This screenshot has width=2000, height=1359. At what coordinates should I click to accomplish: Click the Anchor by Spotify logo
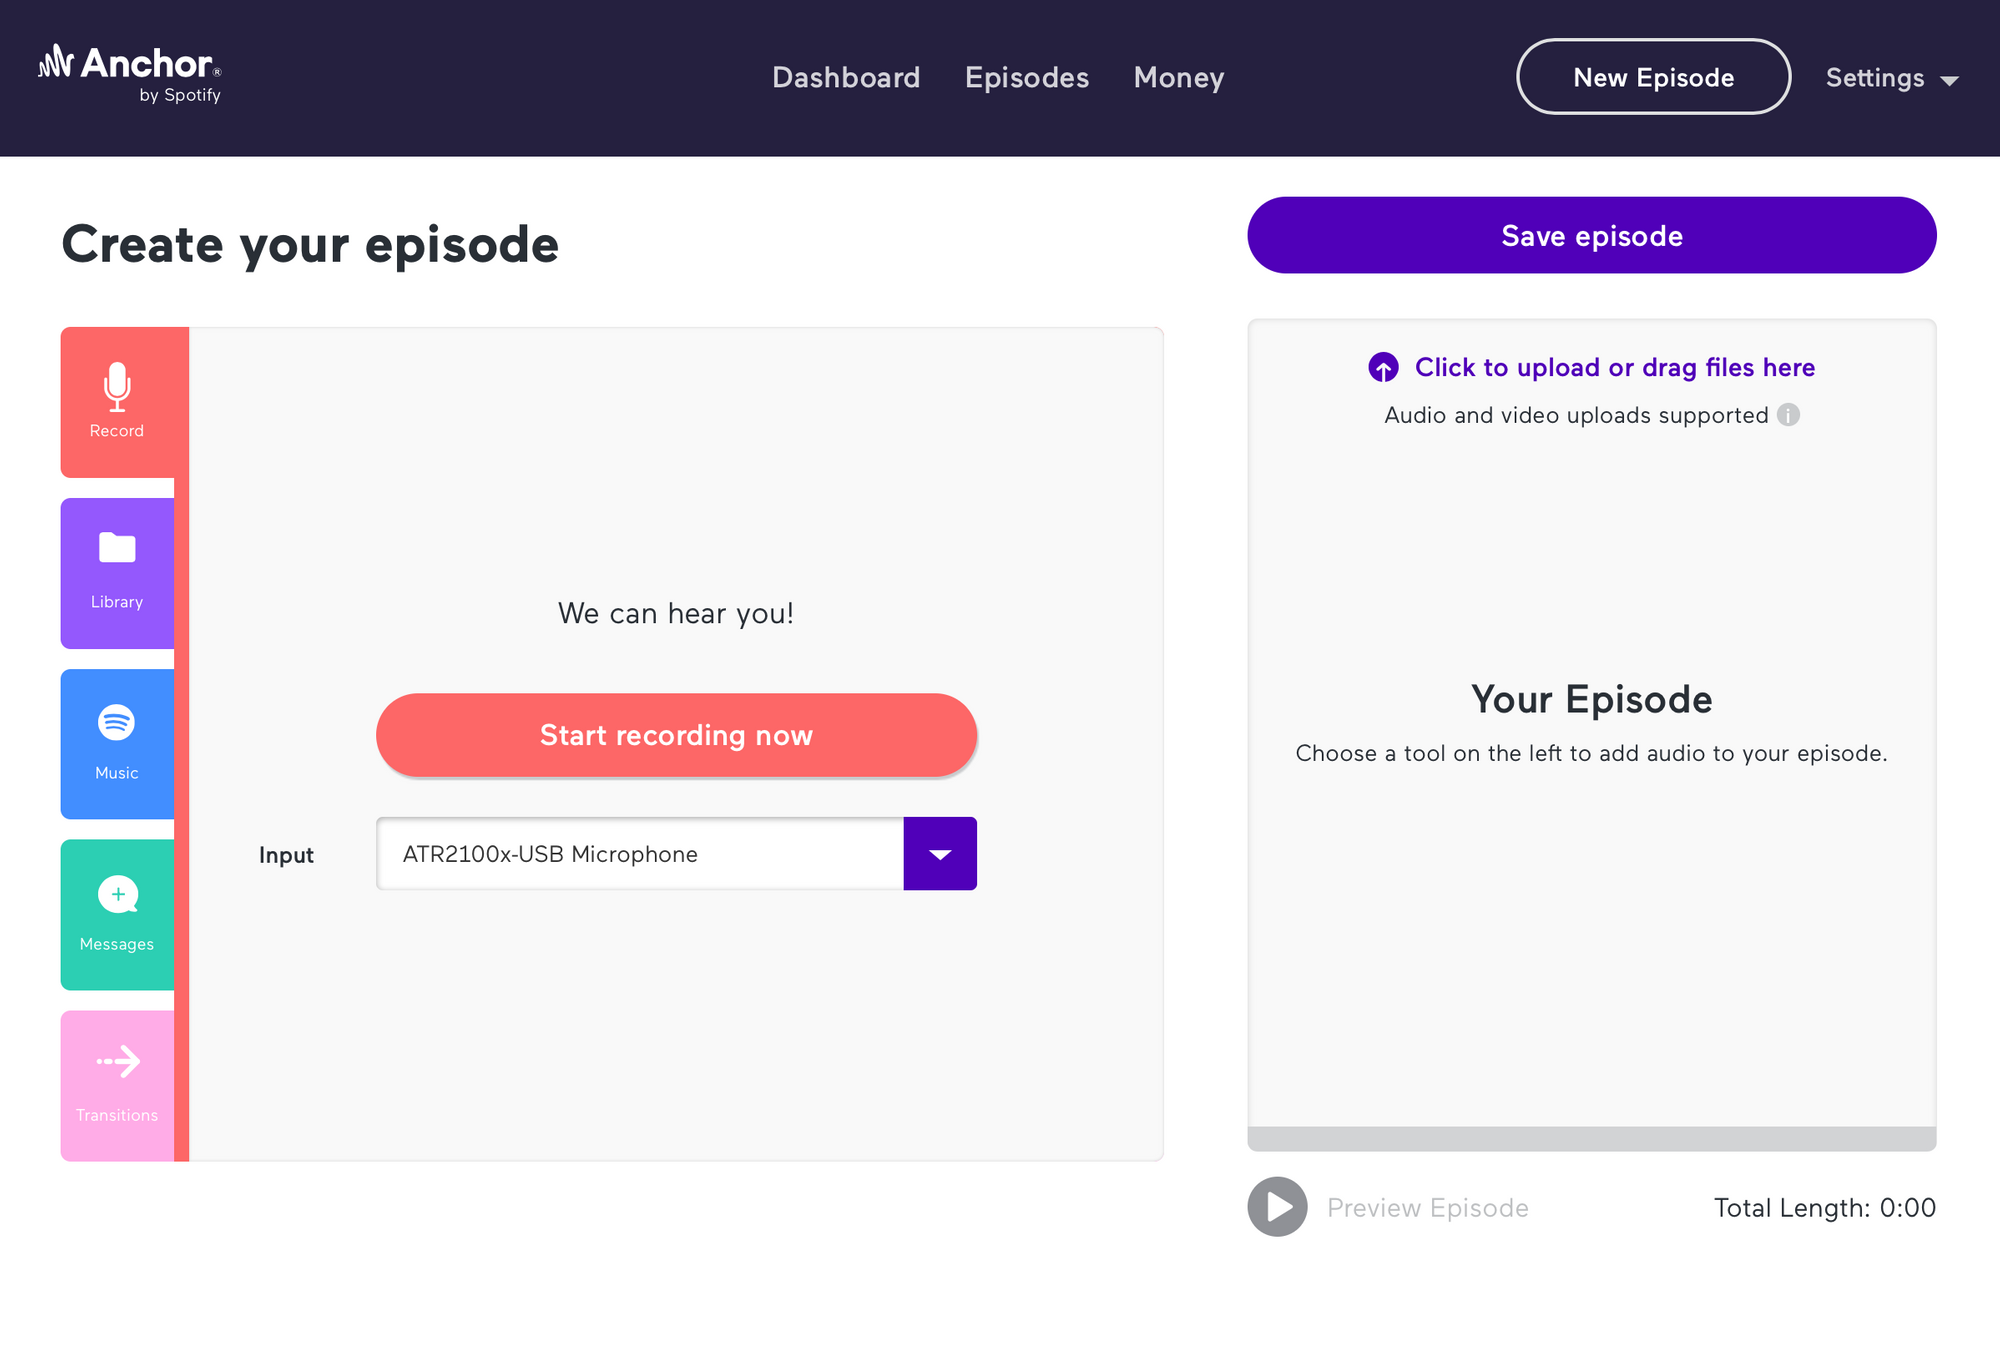tap(130, 71)
